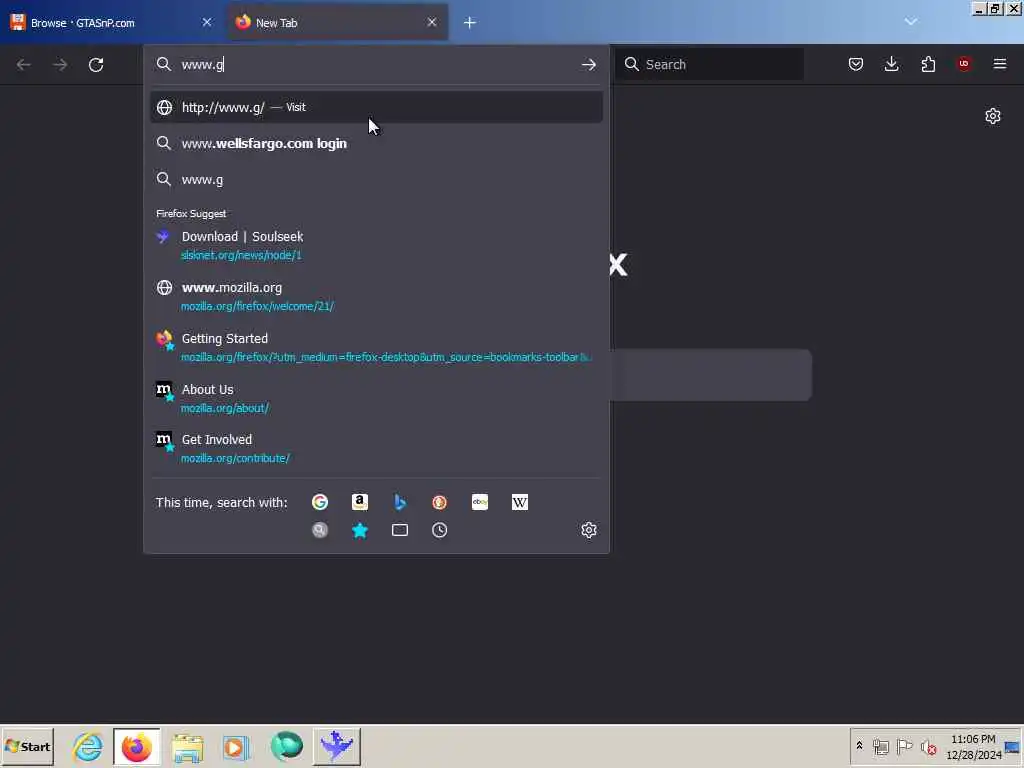Image resolution: width=1024 pixels, height=768 pixels.
Task: Reload the current page
Action: click(96, 65)
